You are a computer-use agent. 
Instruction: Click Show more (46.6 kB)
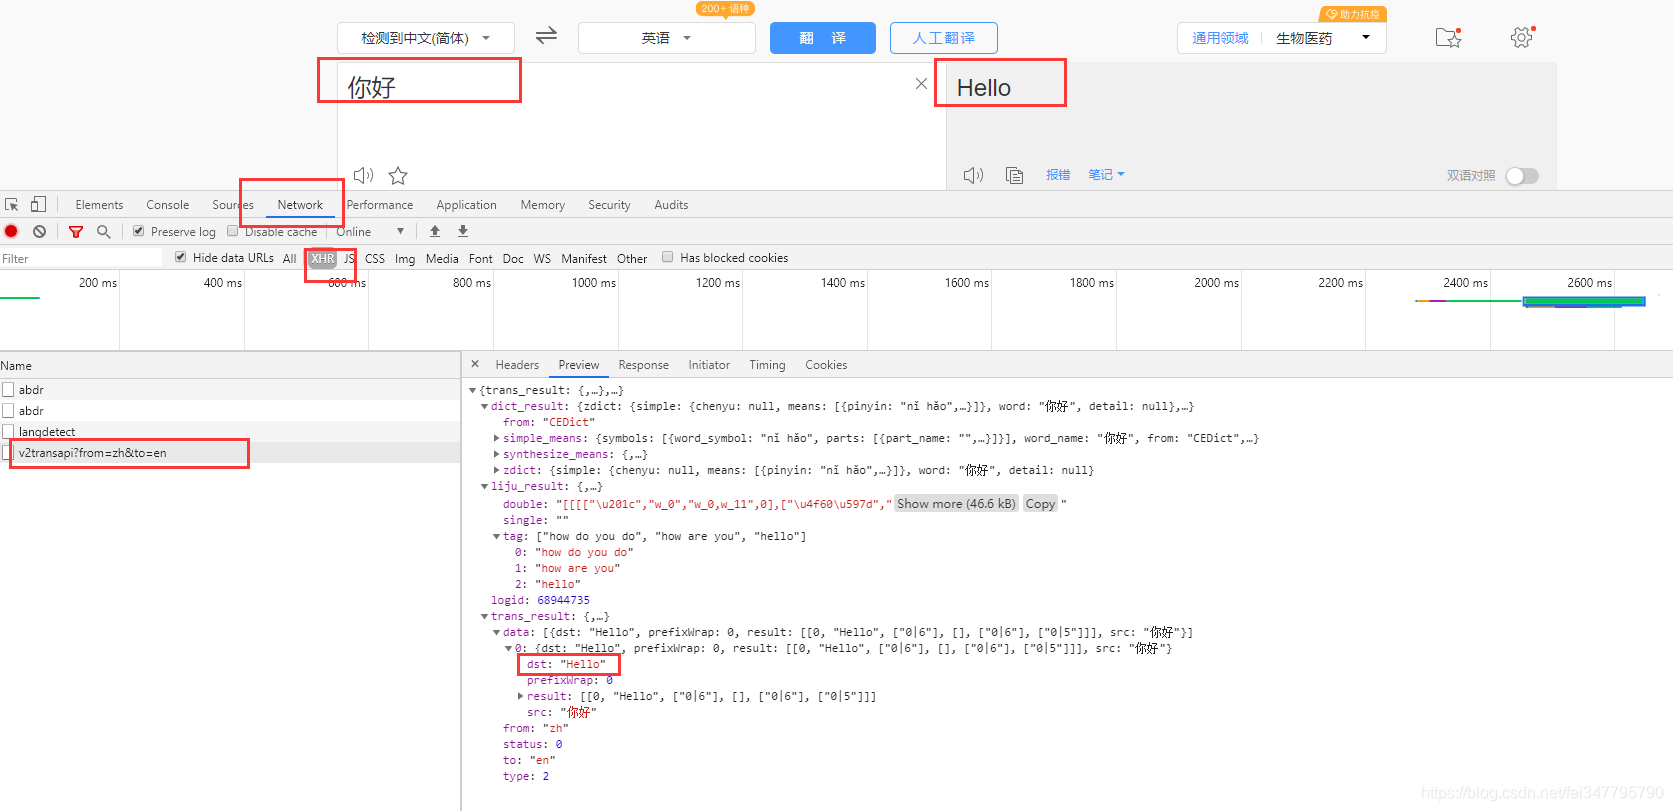coord(956,503)
